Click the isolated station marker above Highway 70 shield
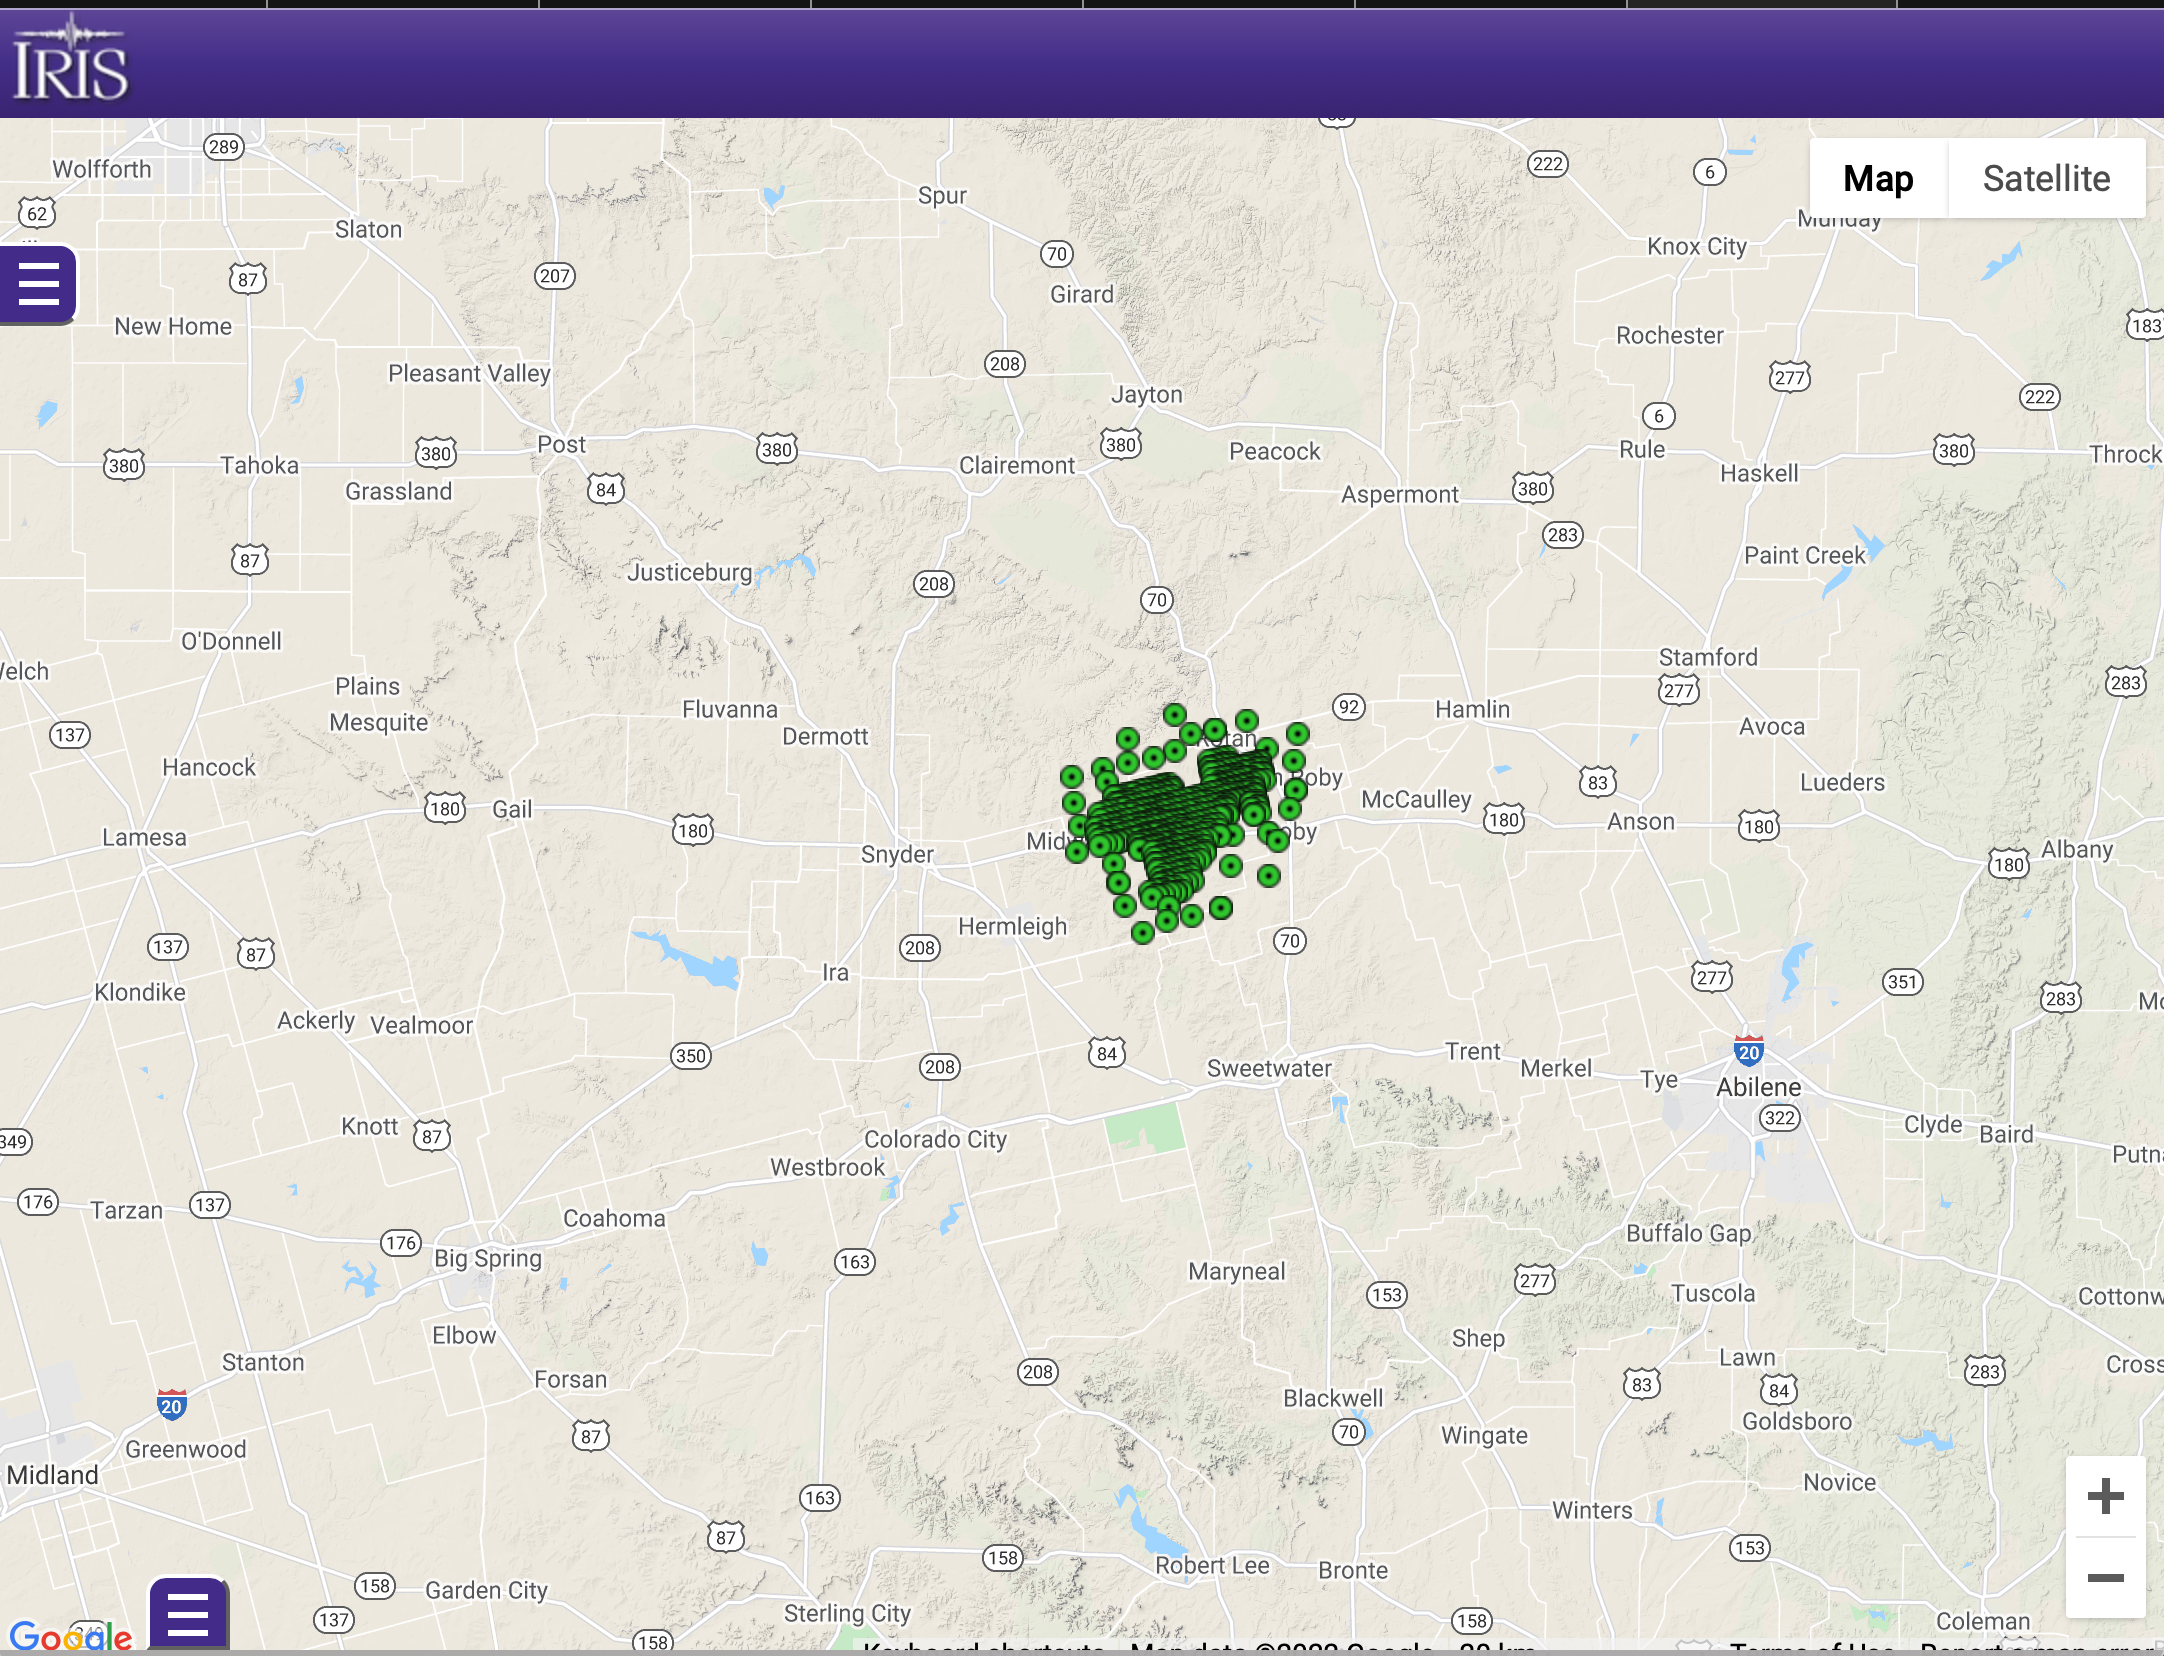The image size is (2164, 1656). pos(1268,876)
